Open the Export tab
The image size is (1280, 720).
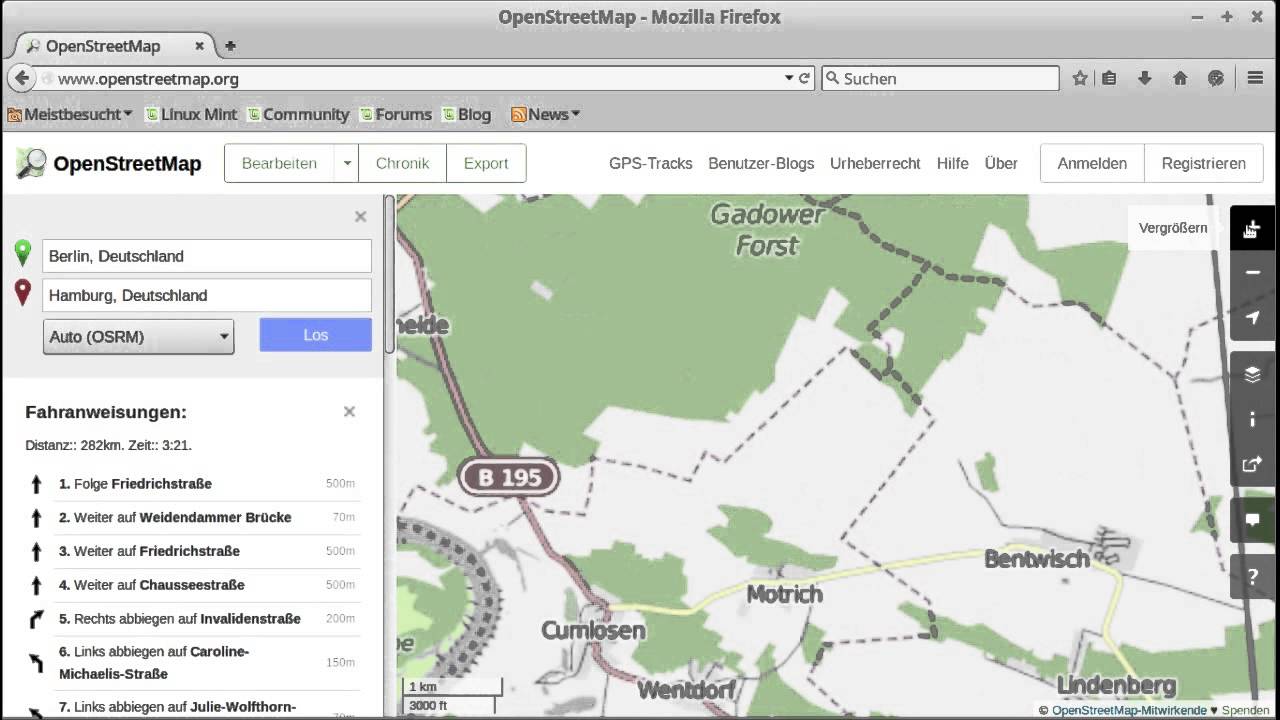point(486,163)
